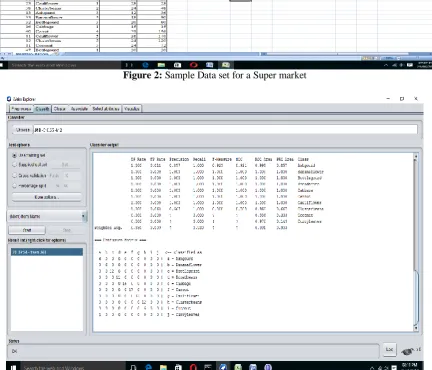Screen dimensions: 432x370
Task: Click the Weighted Avg. row label
Action: [108, 228]
